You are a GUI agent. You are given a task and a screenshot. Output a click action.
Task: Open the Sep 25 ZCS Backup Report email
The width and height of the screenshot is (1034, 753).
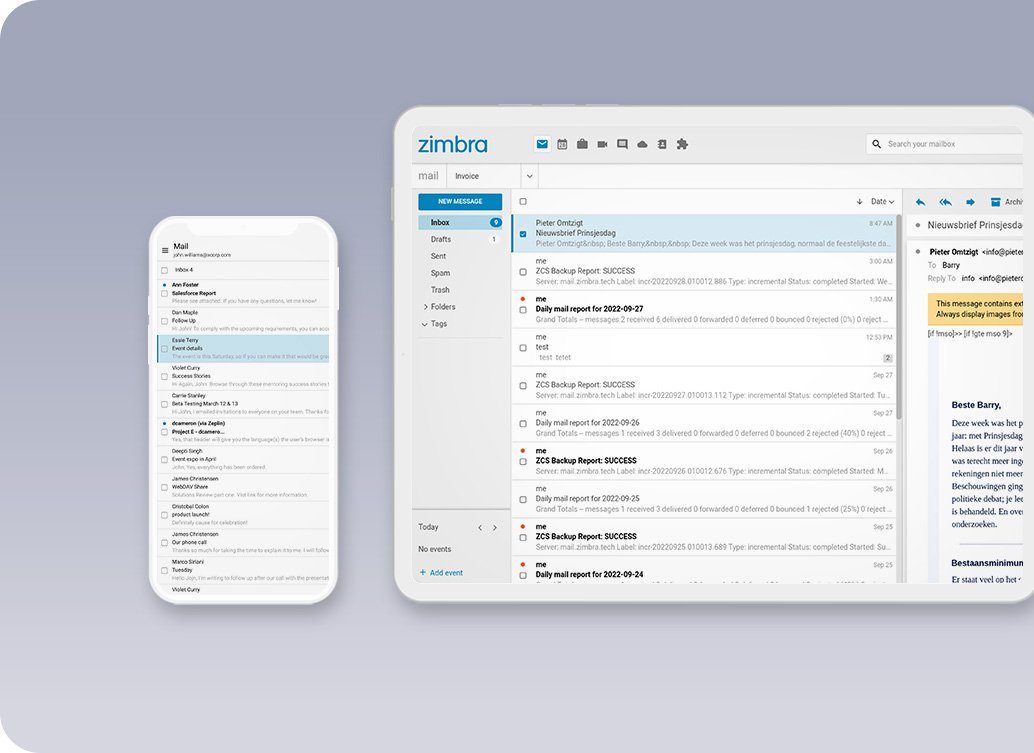tap(704, 537)
